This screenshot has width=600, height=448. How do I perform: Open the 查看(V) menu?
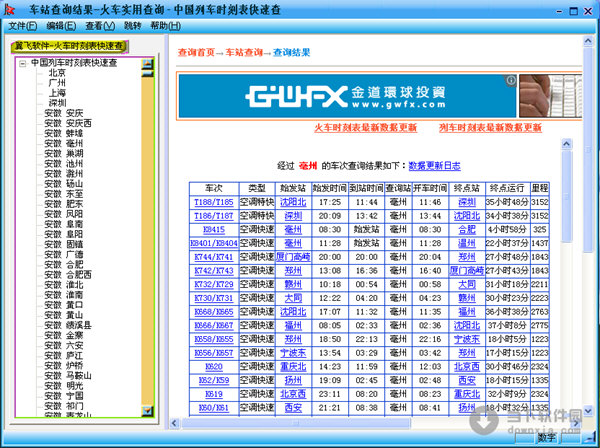[100, 26]
